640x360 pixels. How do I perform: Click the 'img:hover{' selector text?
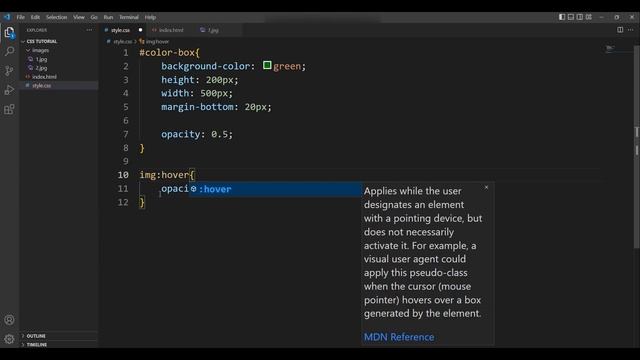(167, 175)
